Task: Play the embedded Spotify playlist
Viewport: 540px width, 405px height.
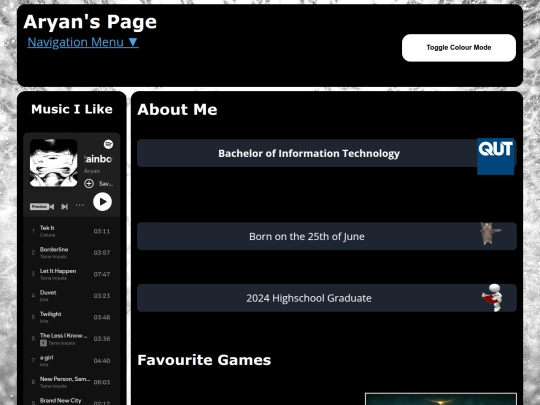Action: click(102, 202)
